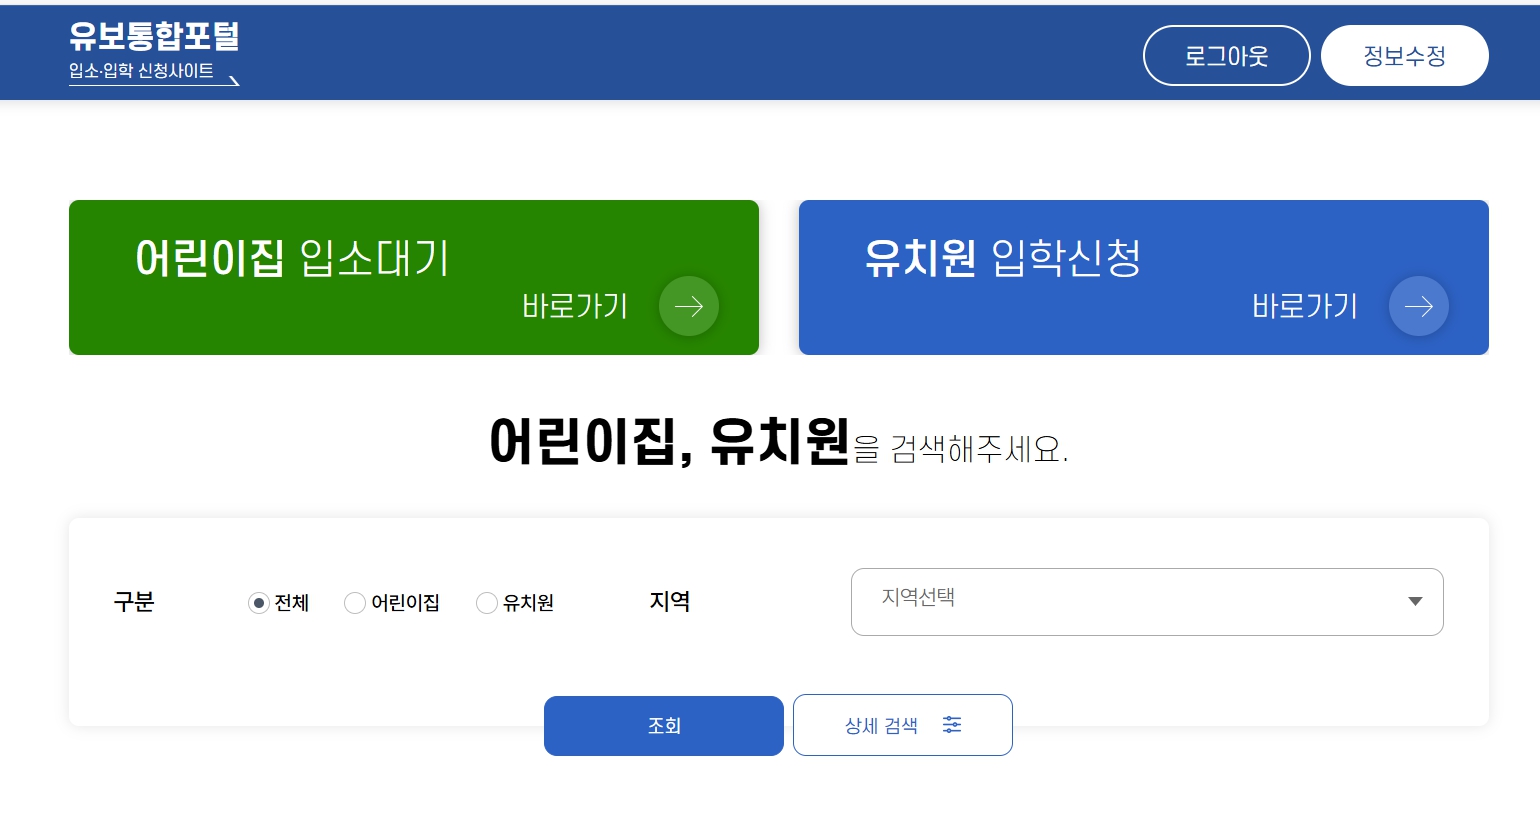Click the 어린이집 입소대기 banner
This screenshot has height=828, width=1540.
point(413,258)
